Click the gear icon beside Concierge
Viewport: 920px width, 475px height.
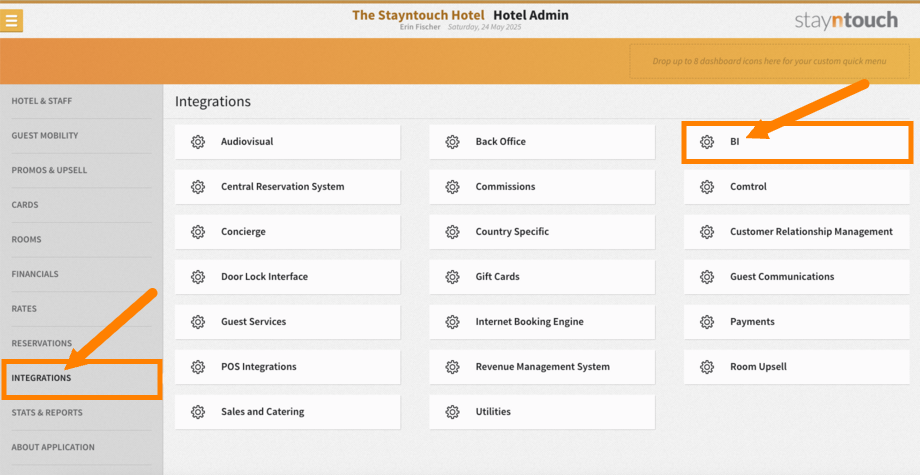click(198, 232)
